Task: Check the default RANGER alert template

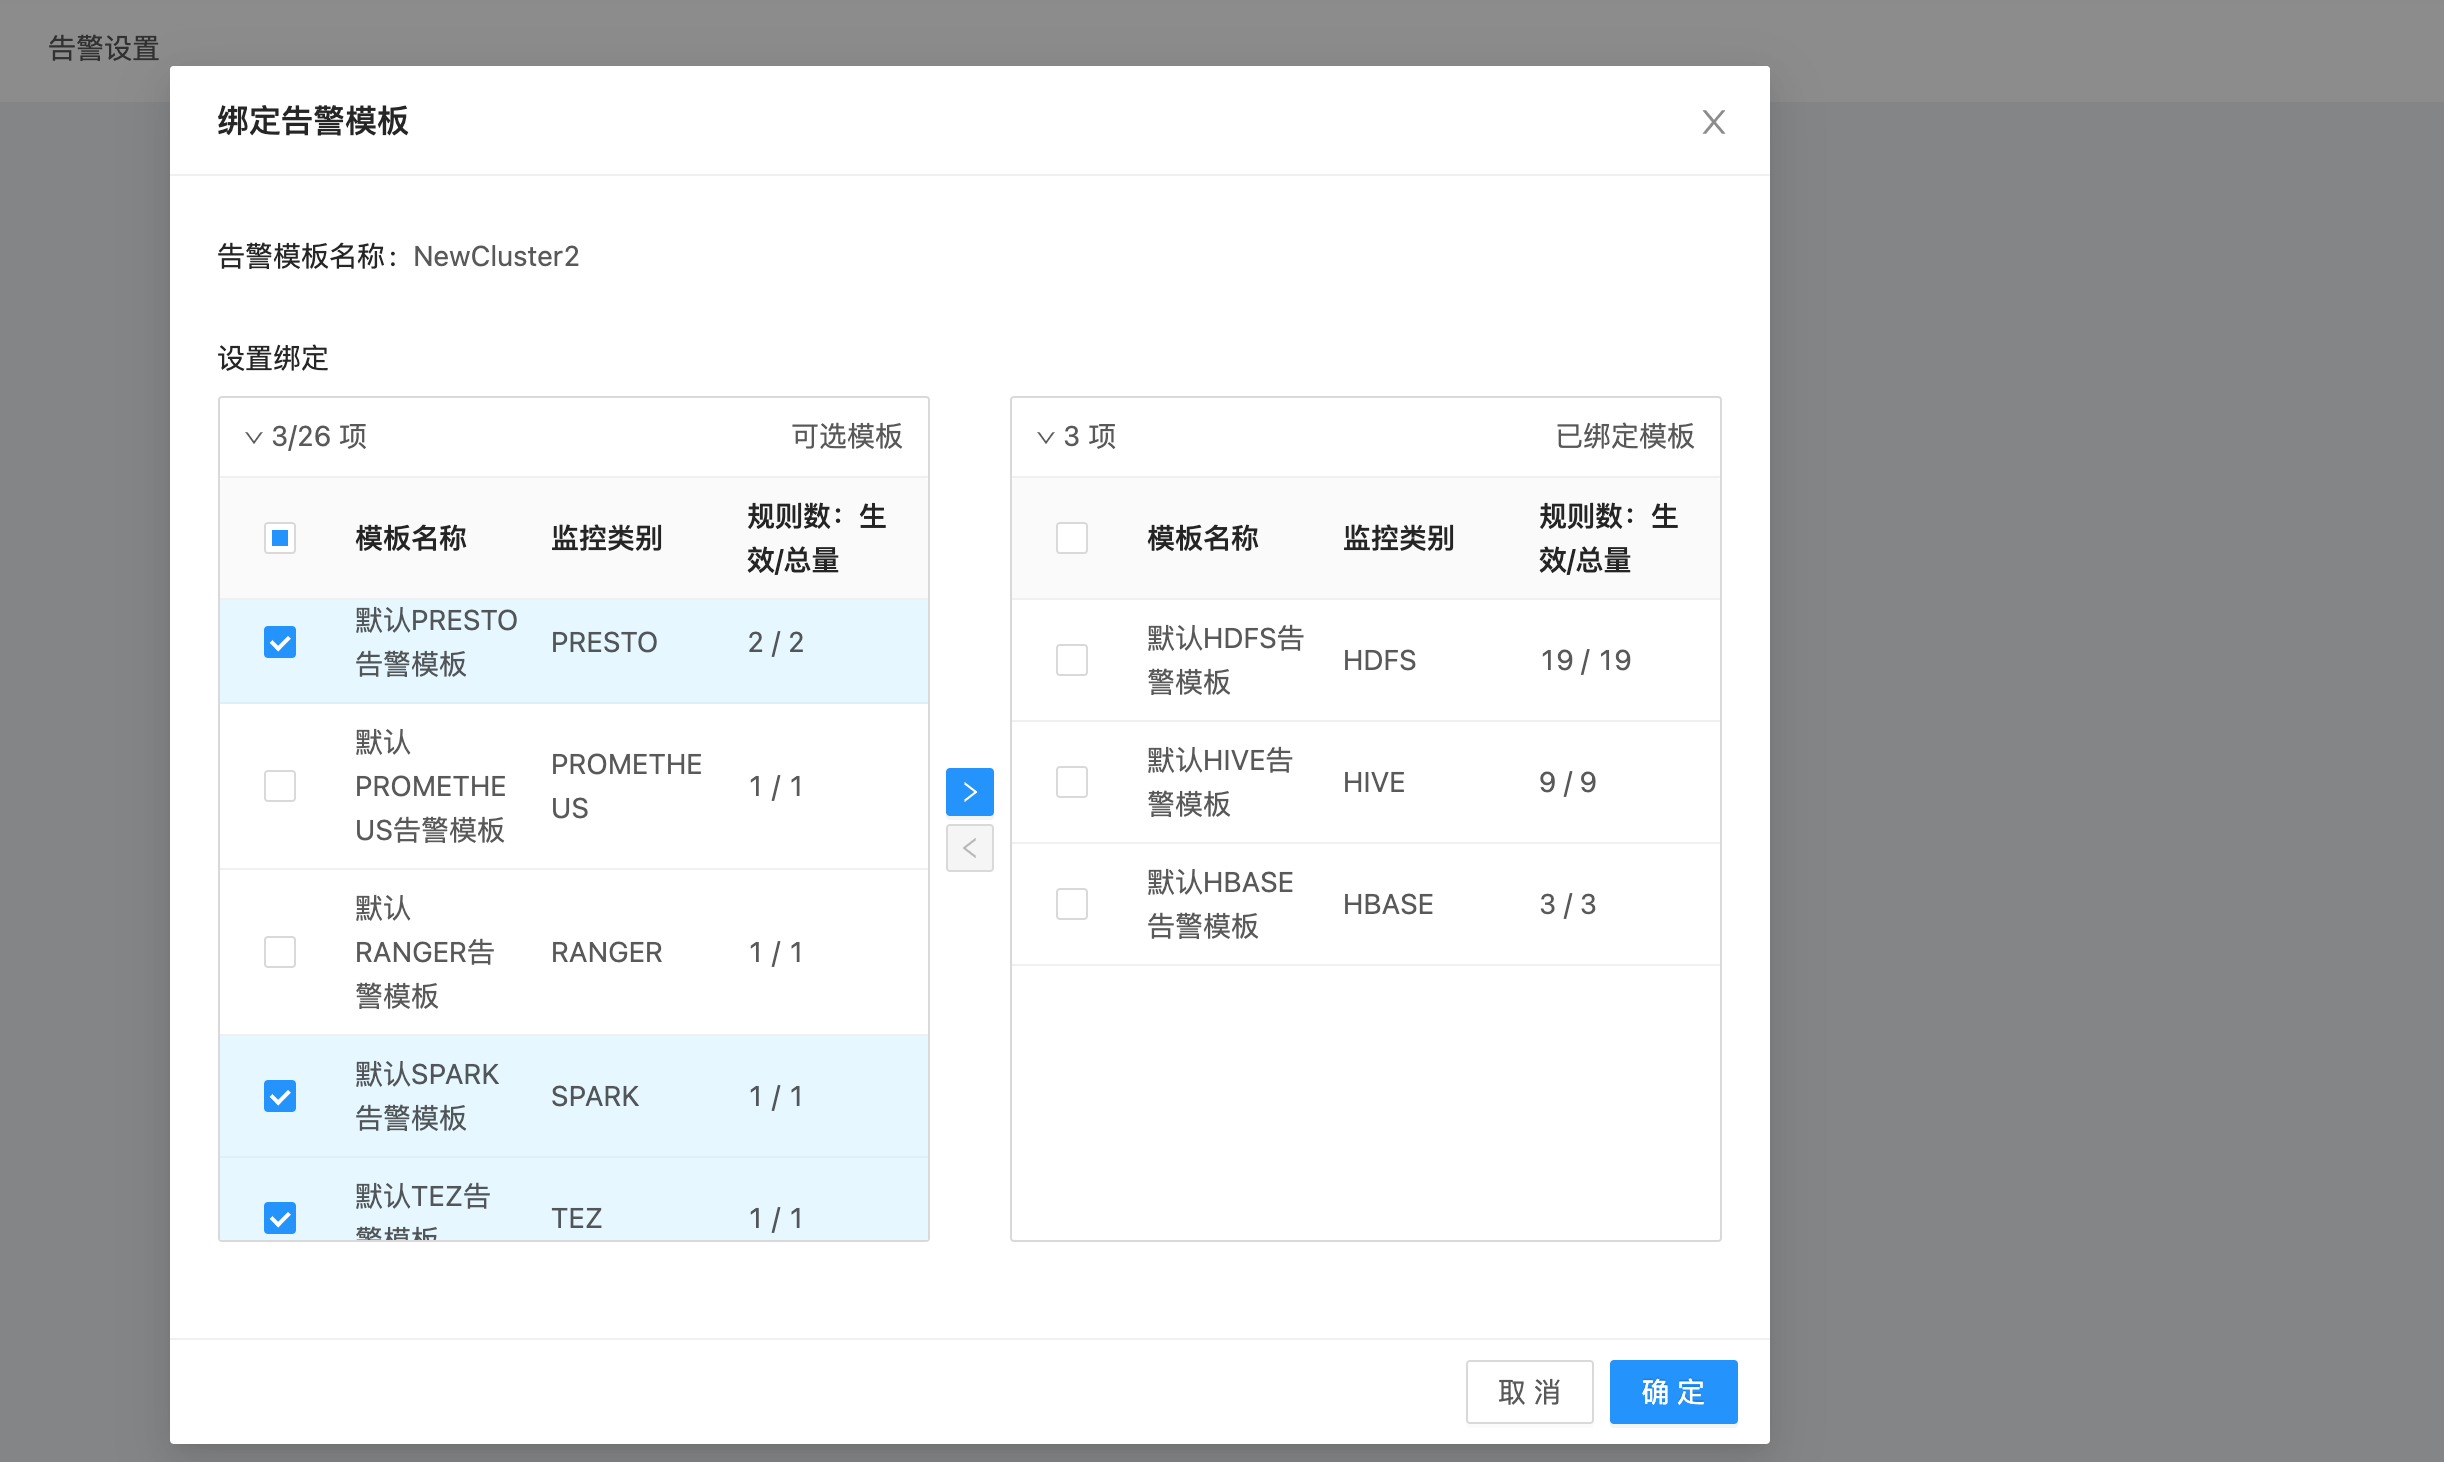Action: pyautogui.click(x=280, y=952)
